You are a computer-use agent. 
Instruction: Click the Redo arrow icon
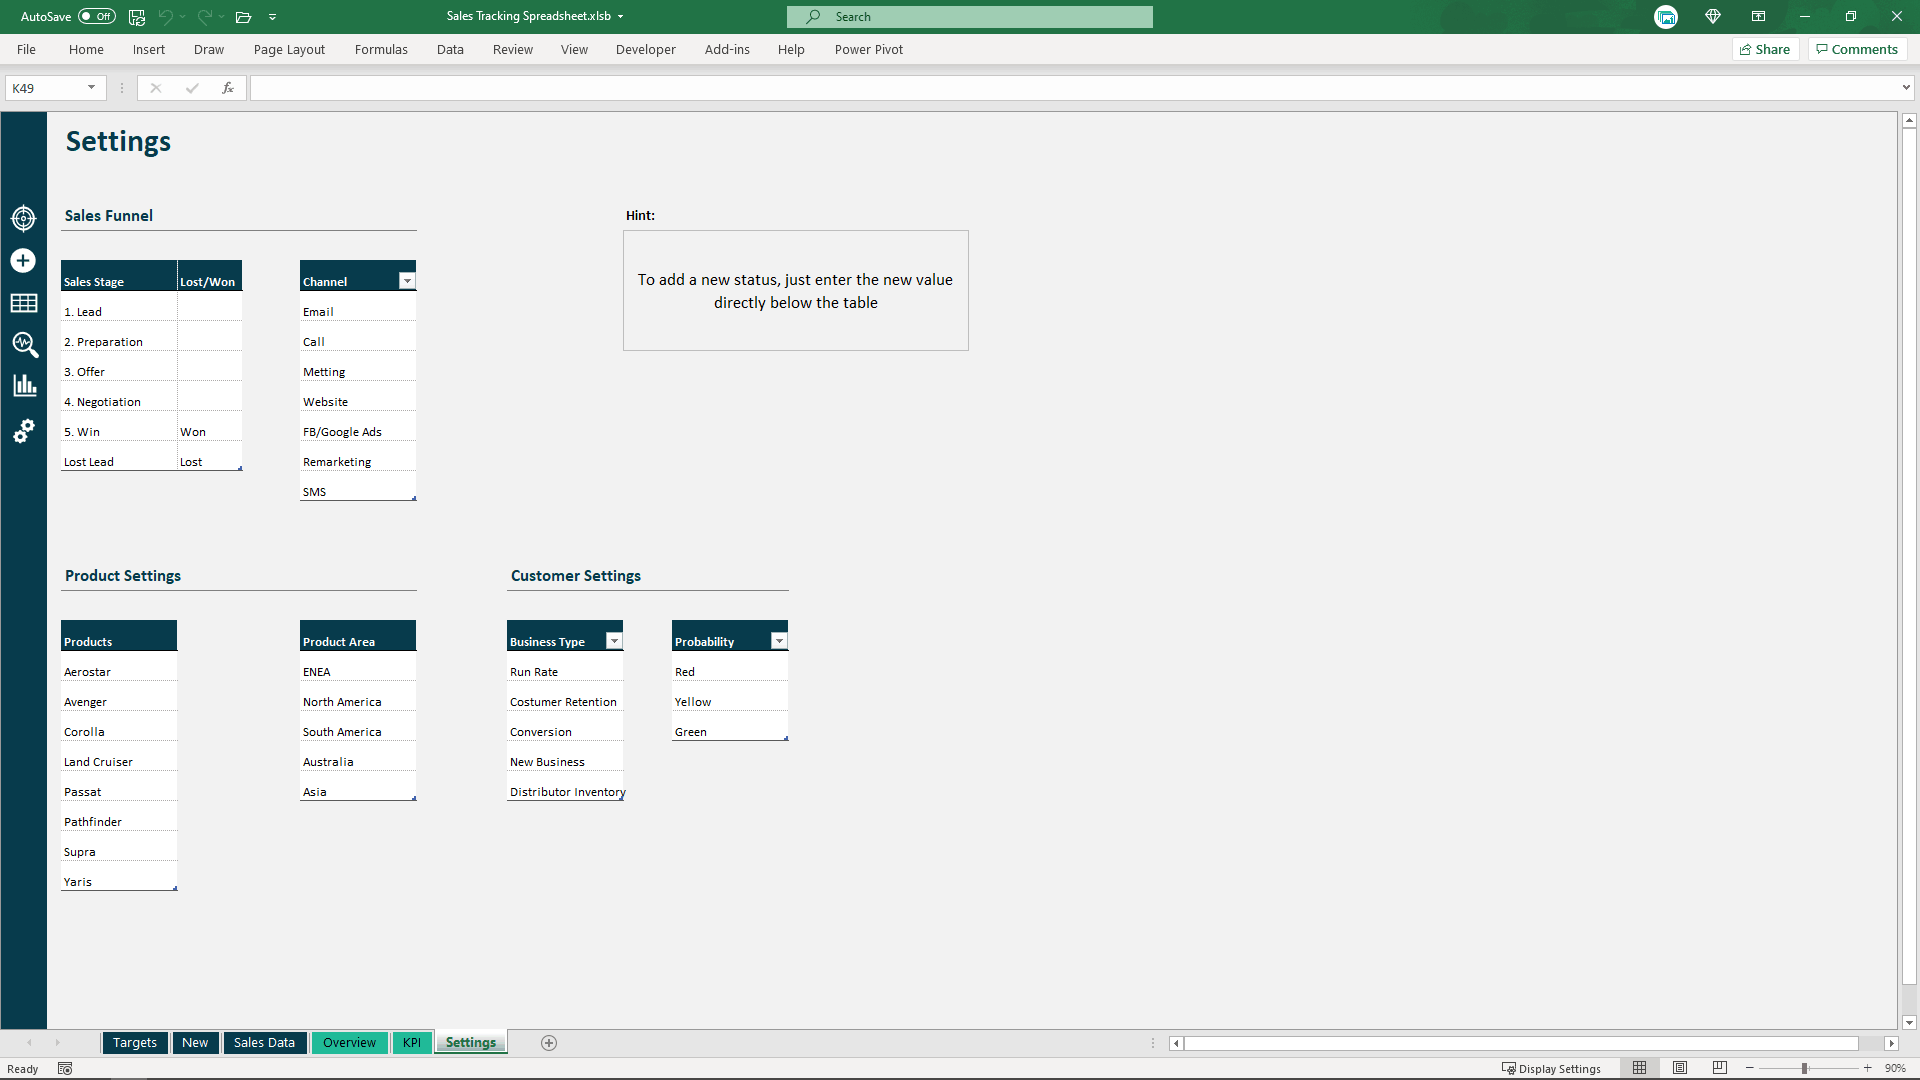[204, 17]
